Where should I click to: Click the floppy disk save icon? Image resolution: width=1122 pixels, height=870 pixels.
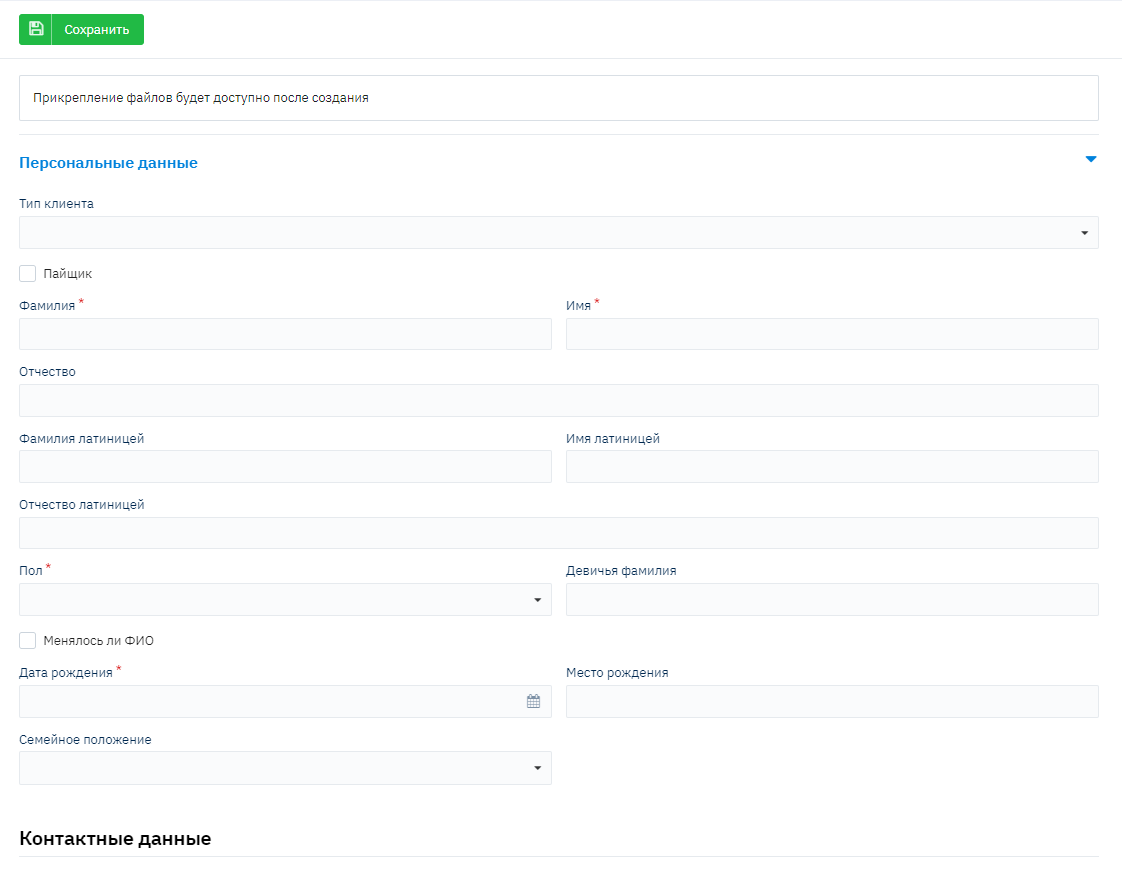[x=36, y=29]
